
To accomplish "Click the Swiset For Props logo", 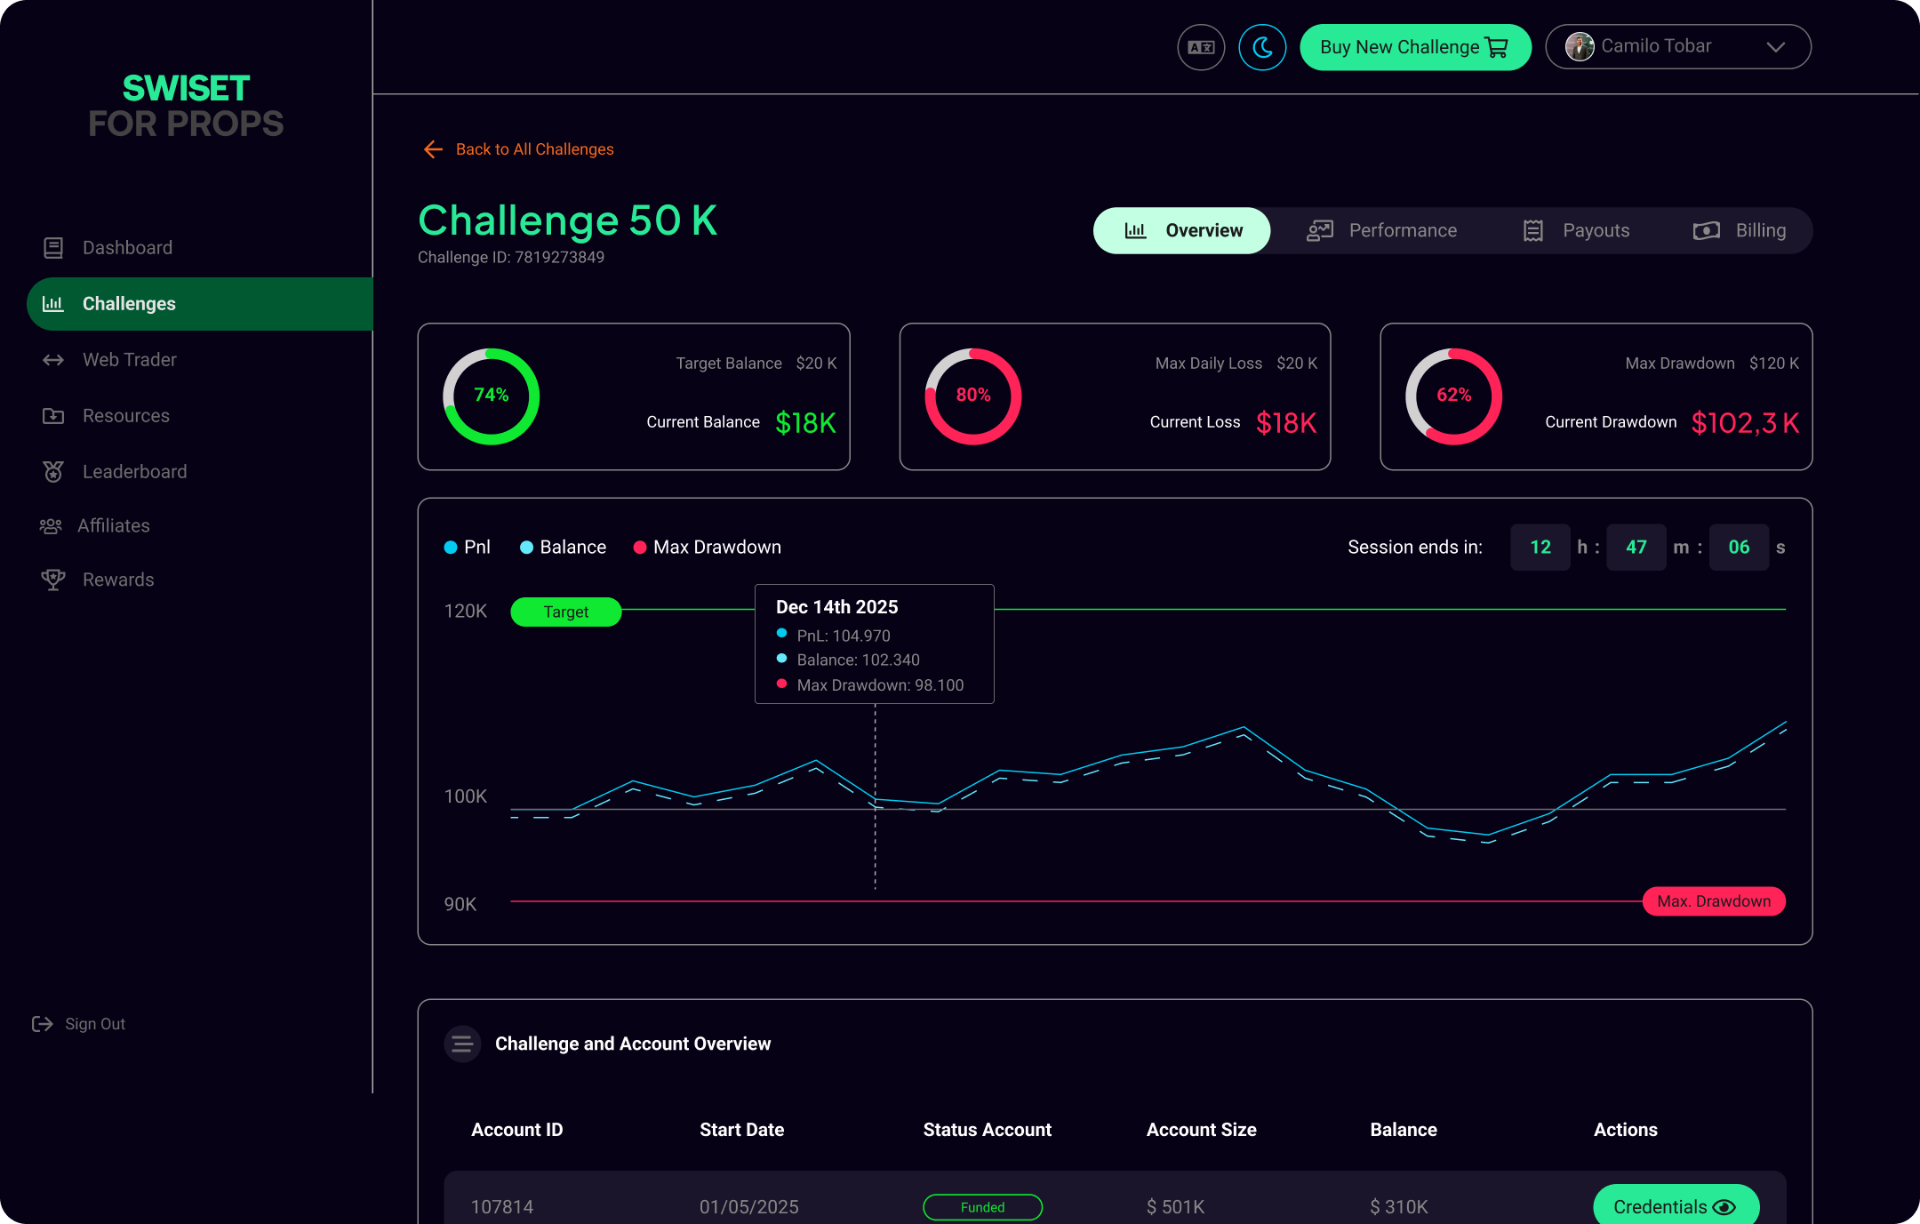I will (x=186, y=105).
